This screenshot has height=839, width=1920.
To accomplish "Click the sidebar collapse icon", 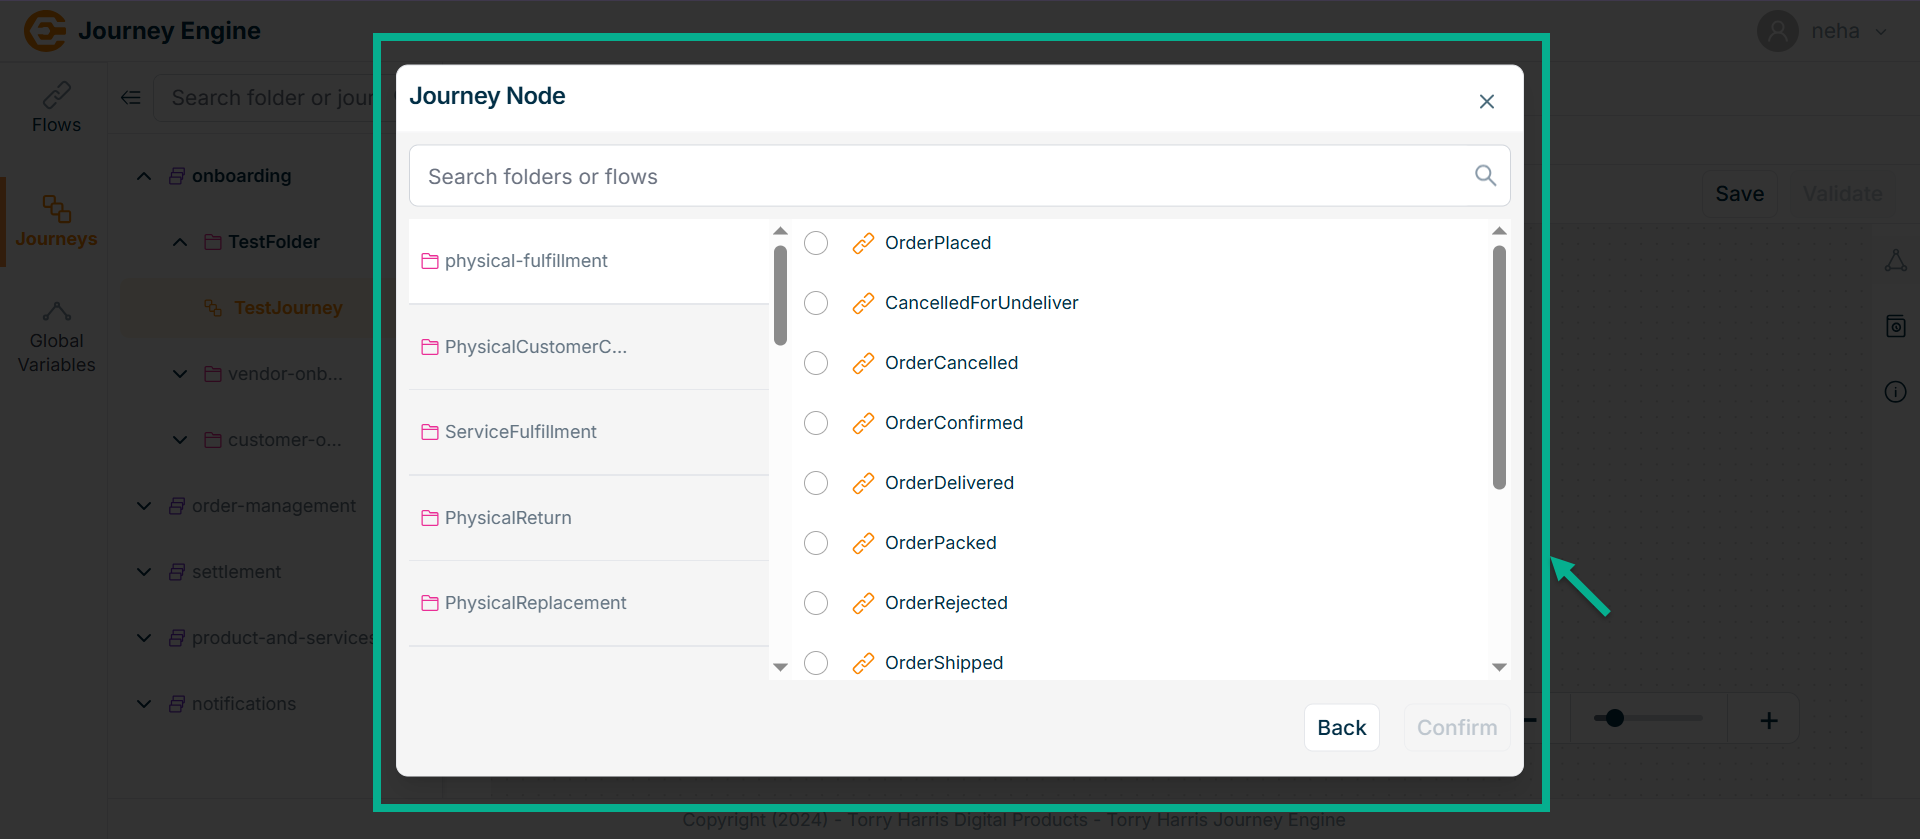I will (131, 98).
